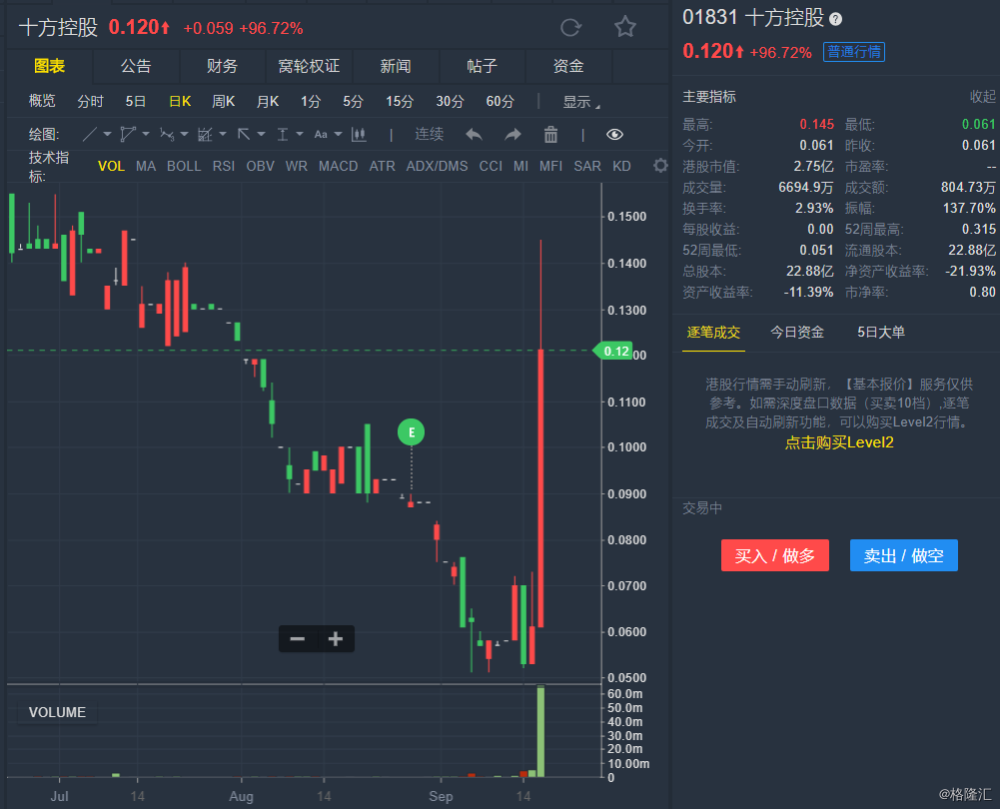This screenshot has height=809, width=1000.
Task: Open the 帖子 tab
Action: pyautogui.click(x=482, y=66)
